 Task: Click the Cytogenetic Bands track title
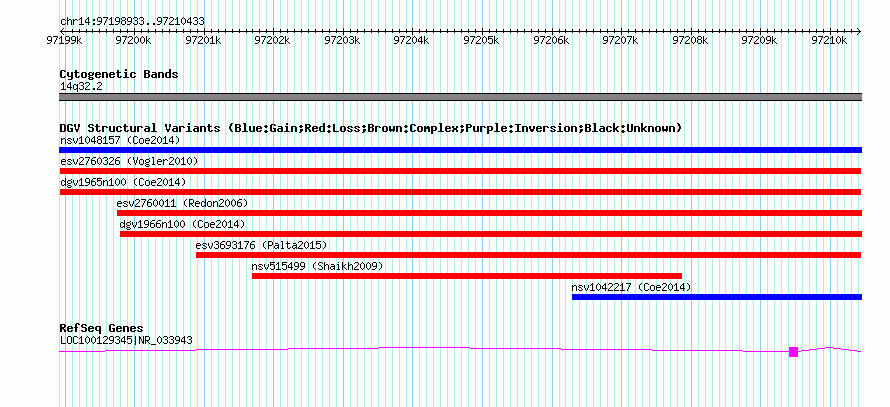[119, 74]
